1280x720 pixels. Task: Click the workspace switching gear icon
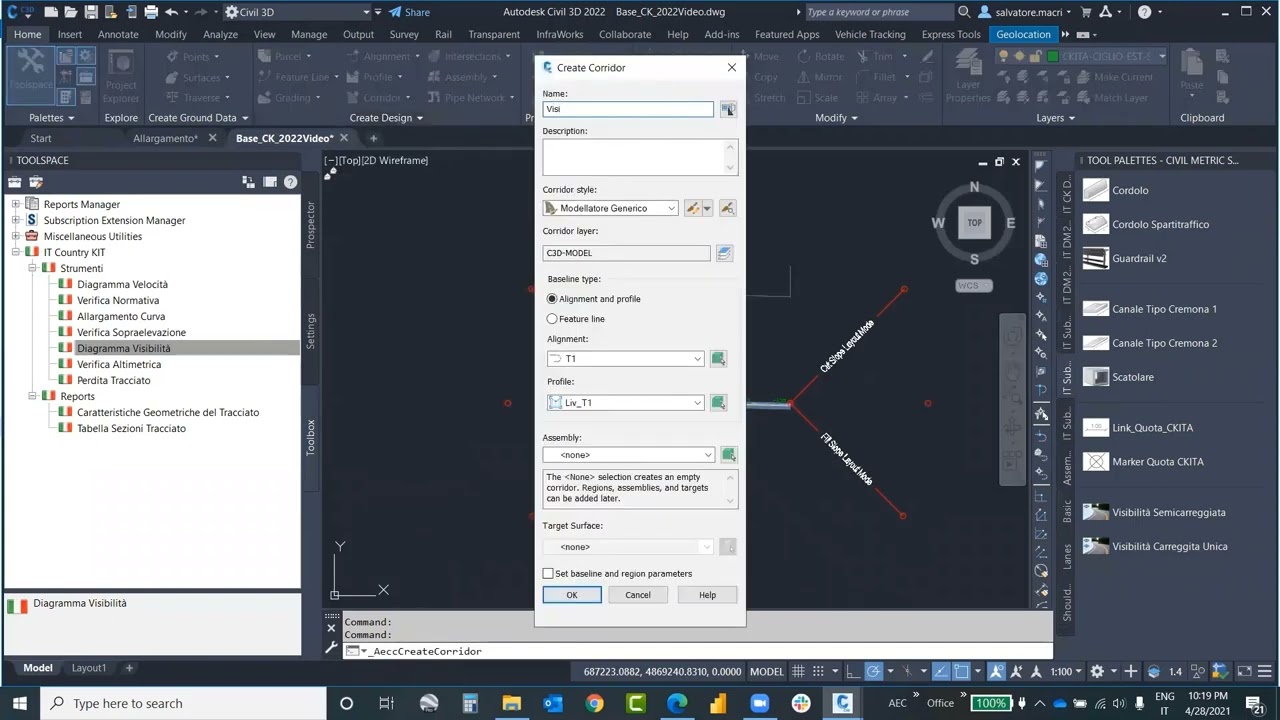coord(1097,672)
